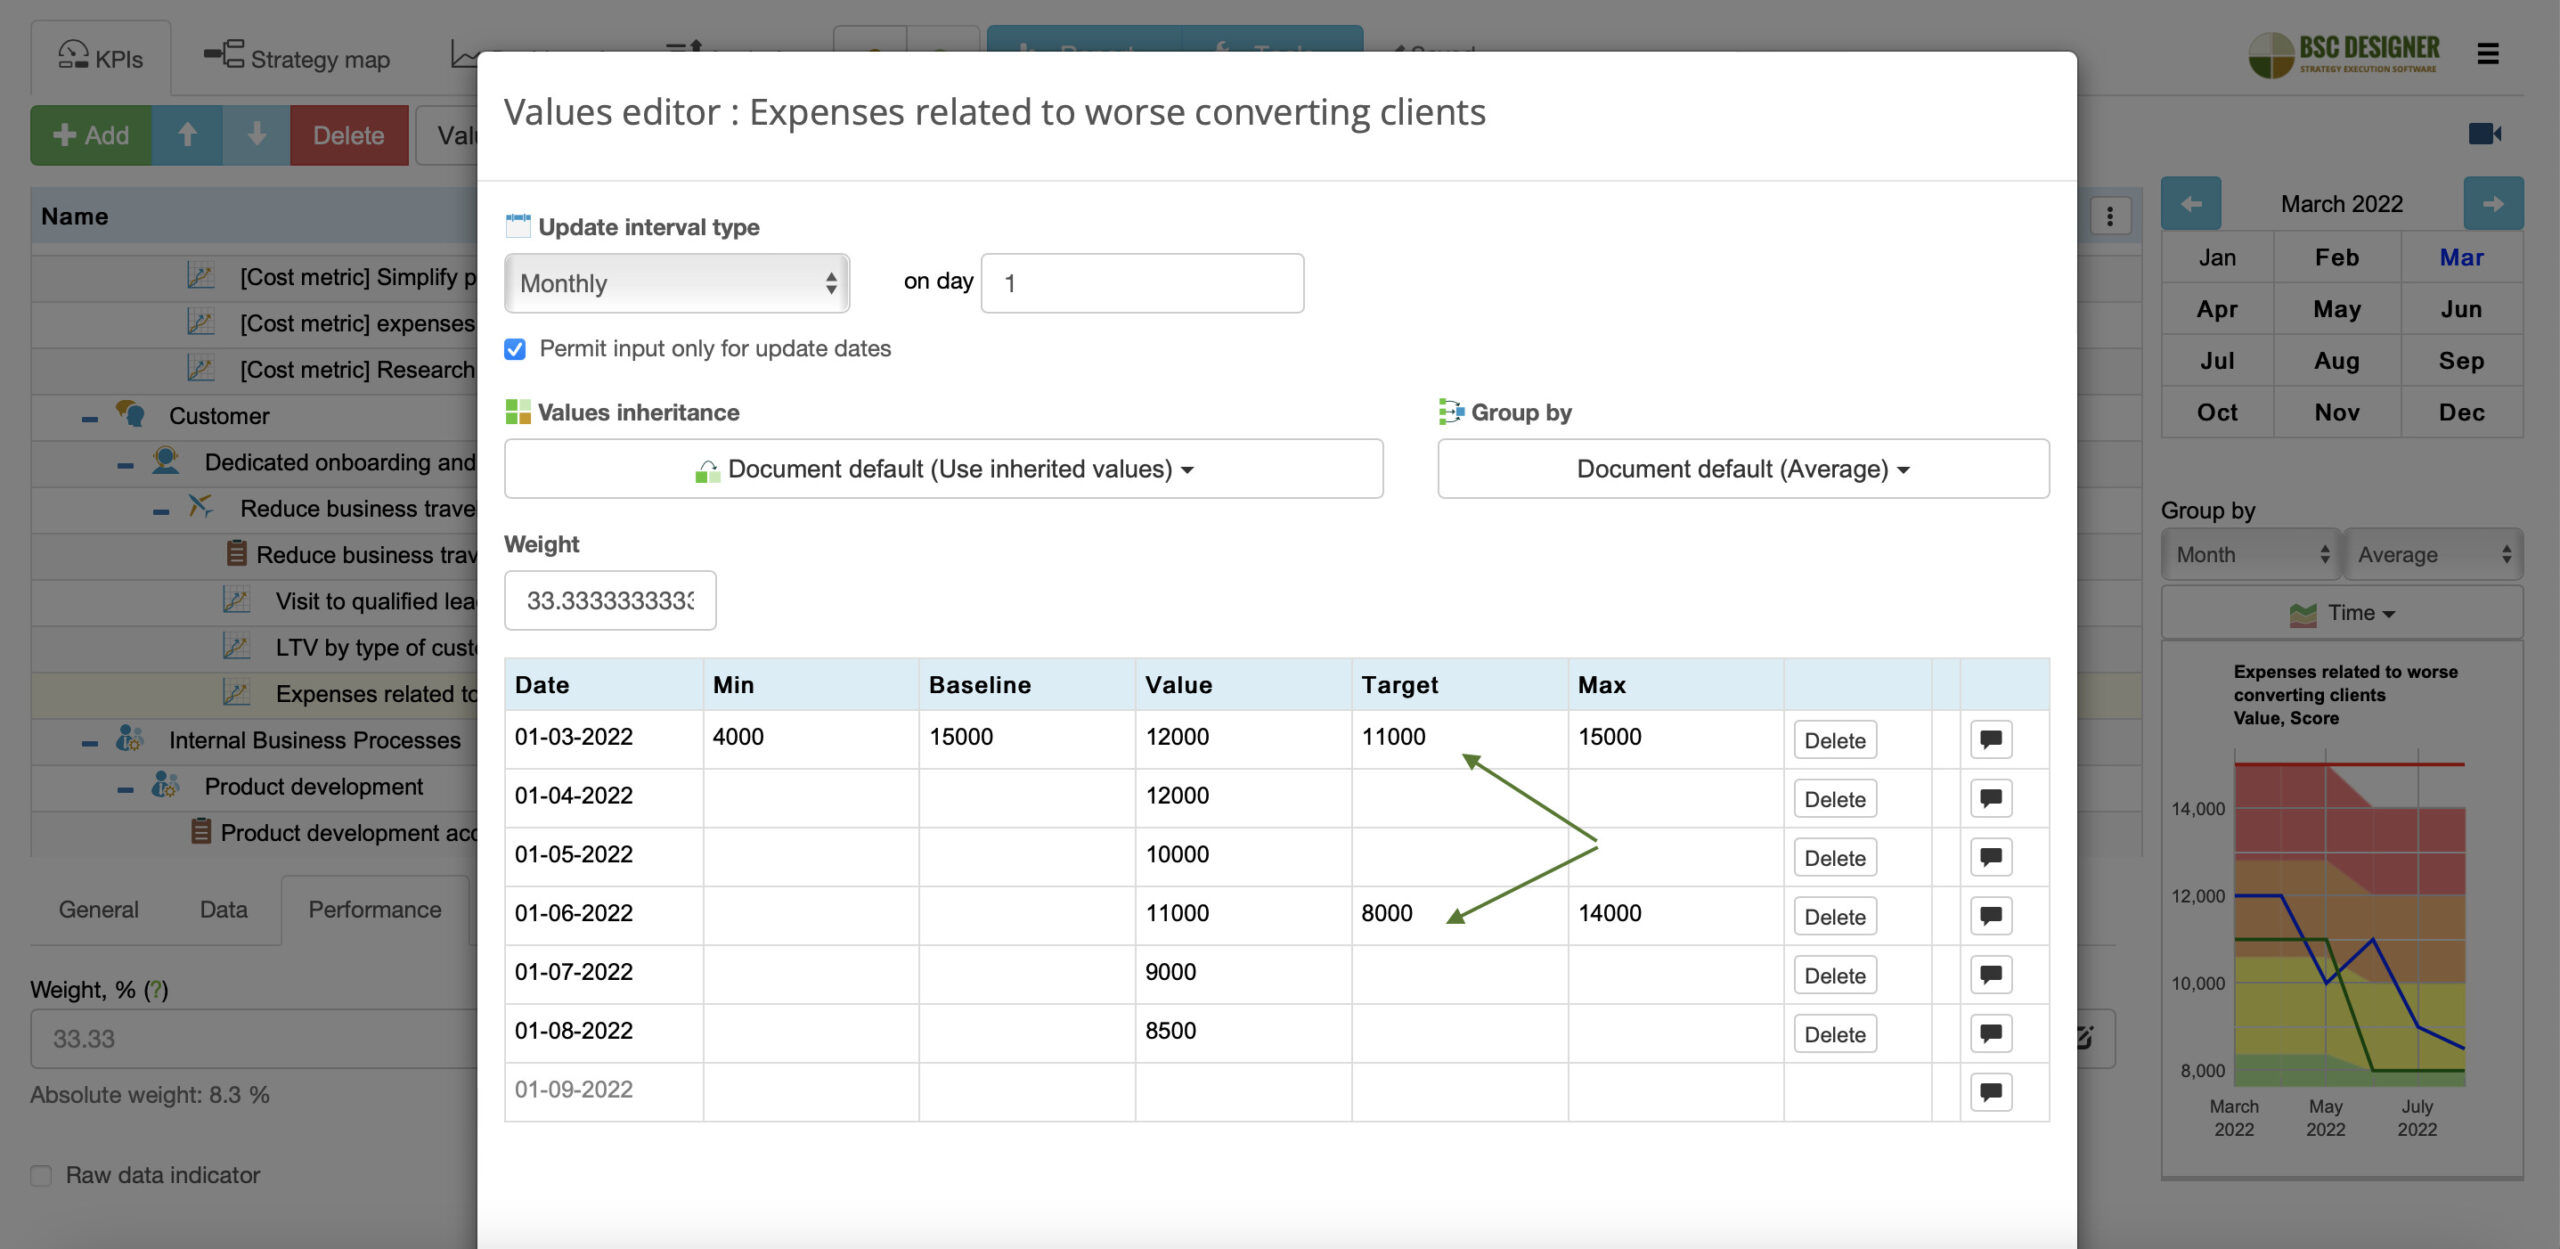
Task: Click the green Add button
Action: pos(91,135)
